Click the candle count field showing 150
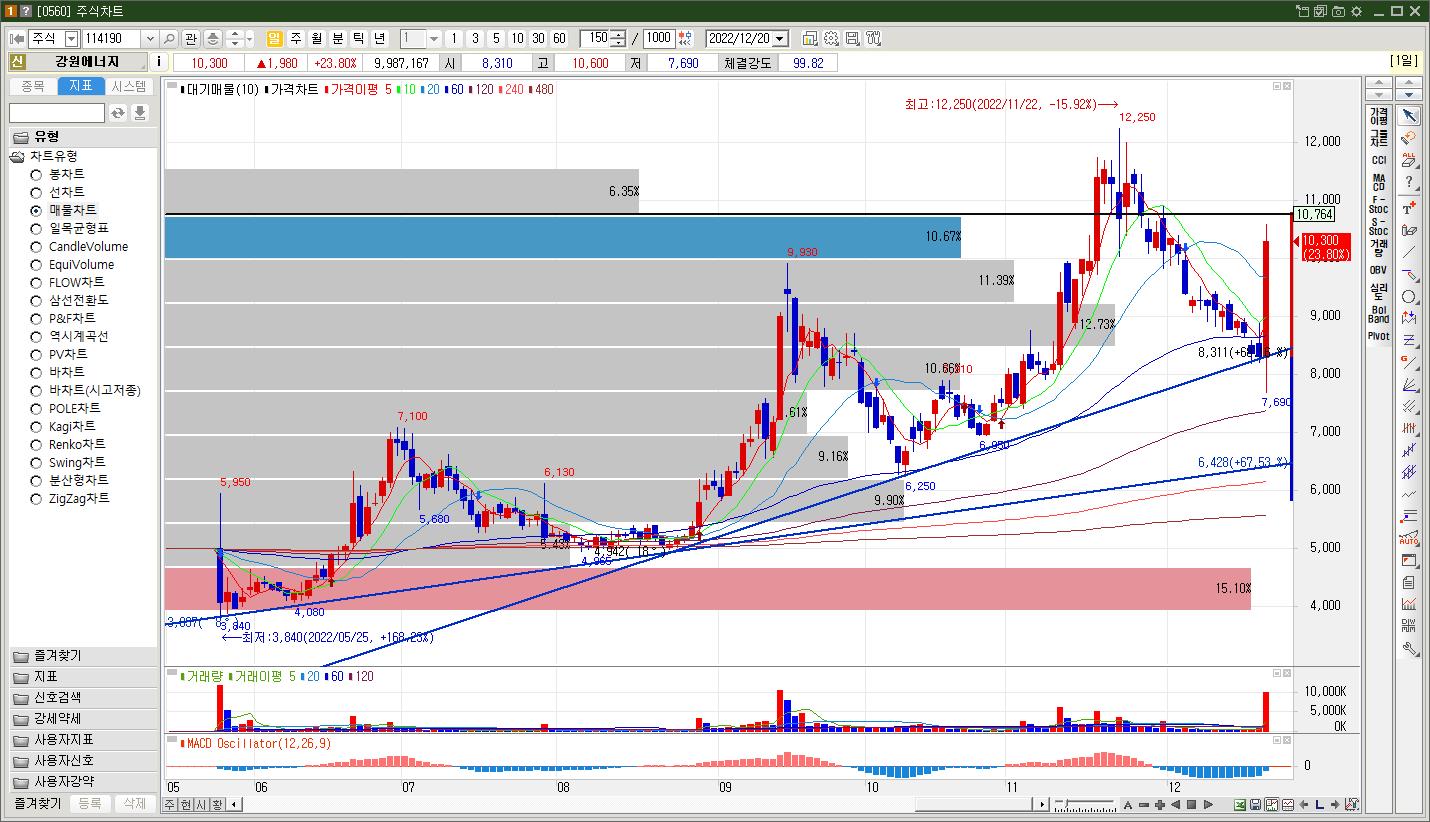The height and width of the screenshot is (822, 1430). tap(596, 38)
